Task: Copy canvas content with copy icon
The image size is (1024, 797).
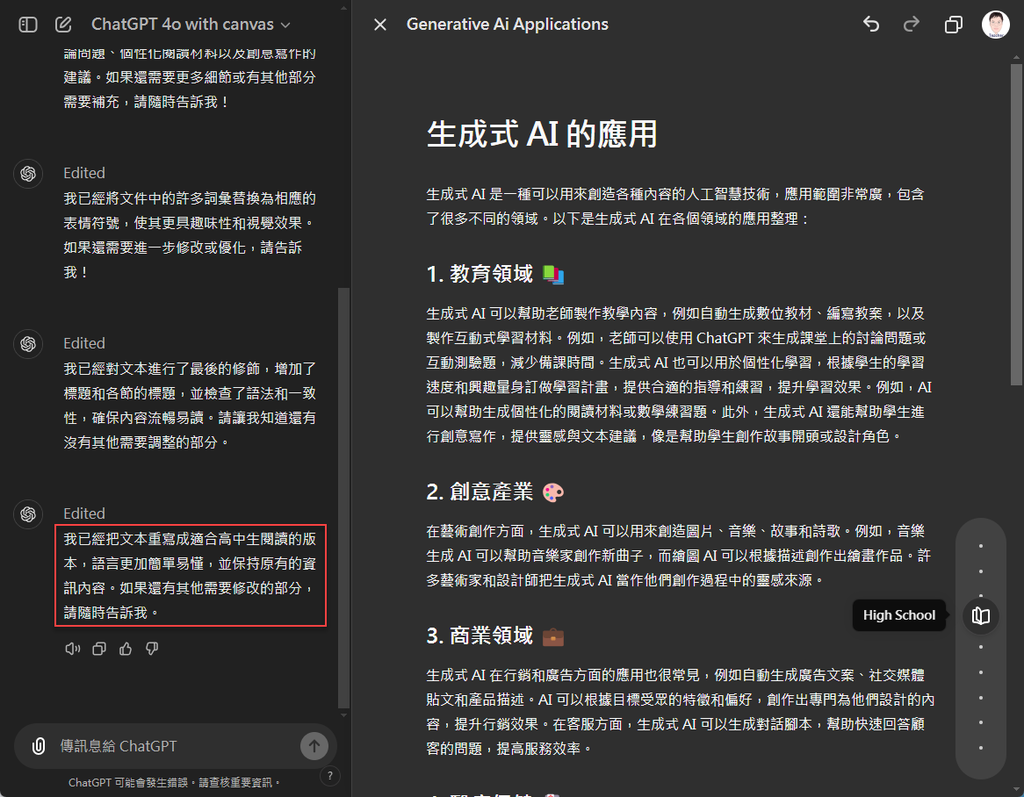Action: [953, 25]
